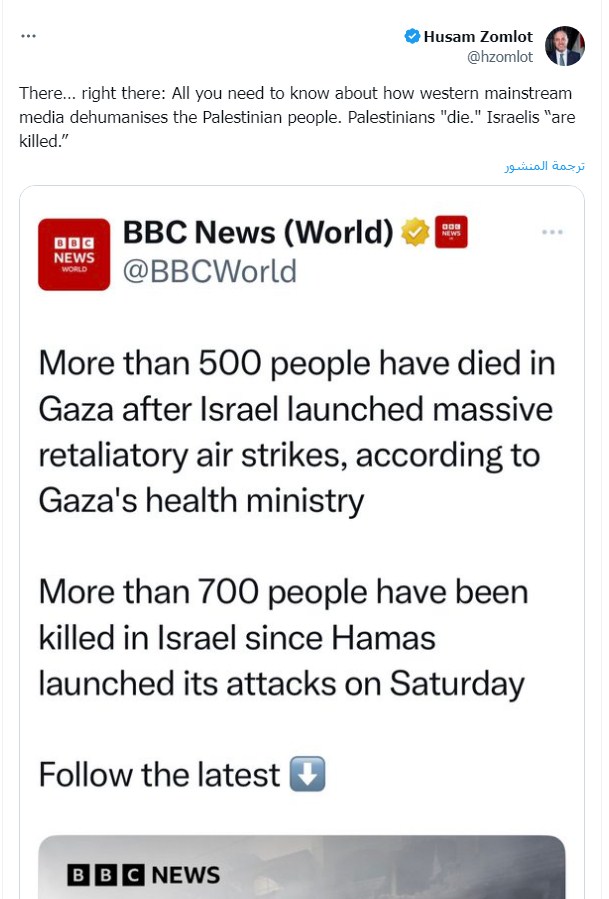
Task: Click the small BBC affiliate badge icon
Action: click(452, 233)
